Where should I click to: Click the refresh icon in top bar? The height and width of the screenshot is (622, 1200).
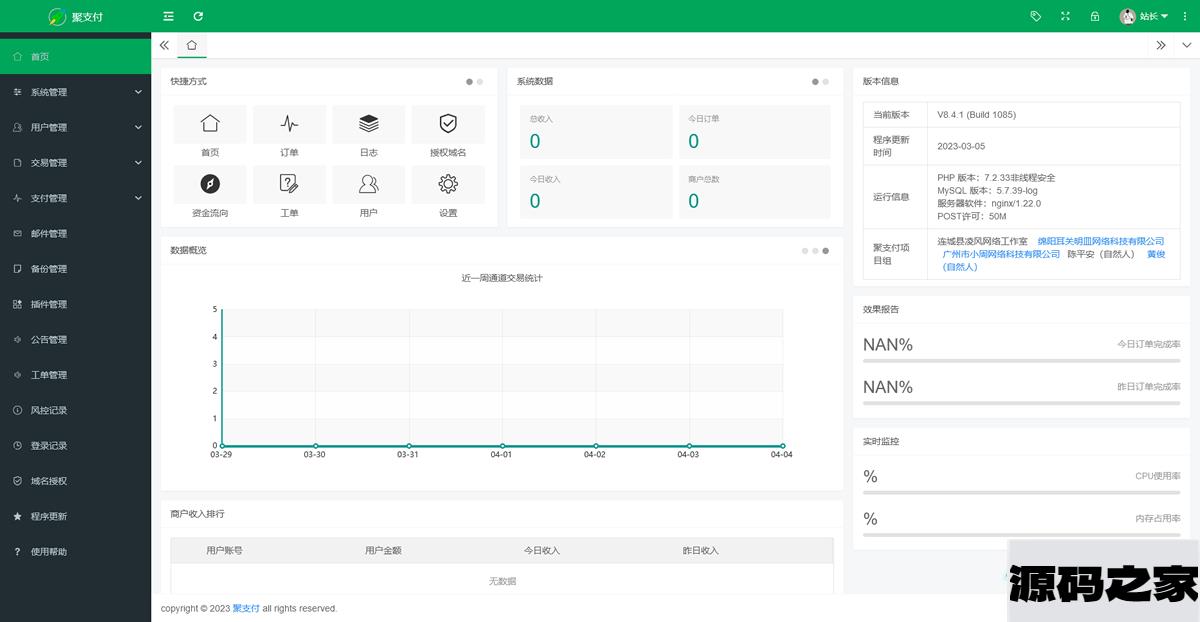click(198, 16)
